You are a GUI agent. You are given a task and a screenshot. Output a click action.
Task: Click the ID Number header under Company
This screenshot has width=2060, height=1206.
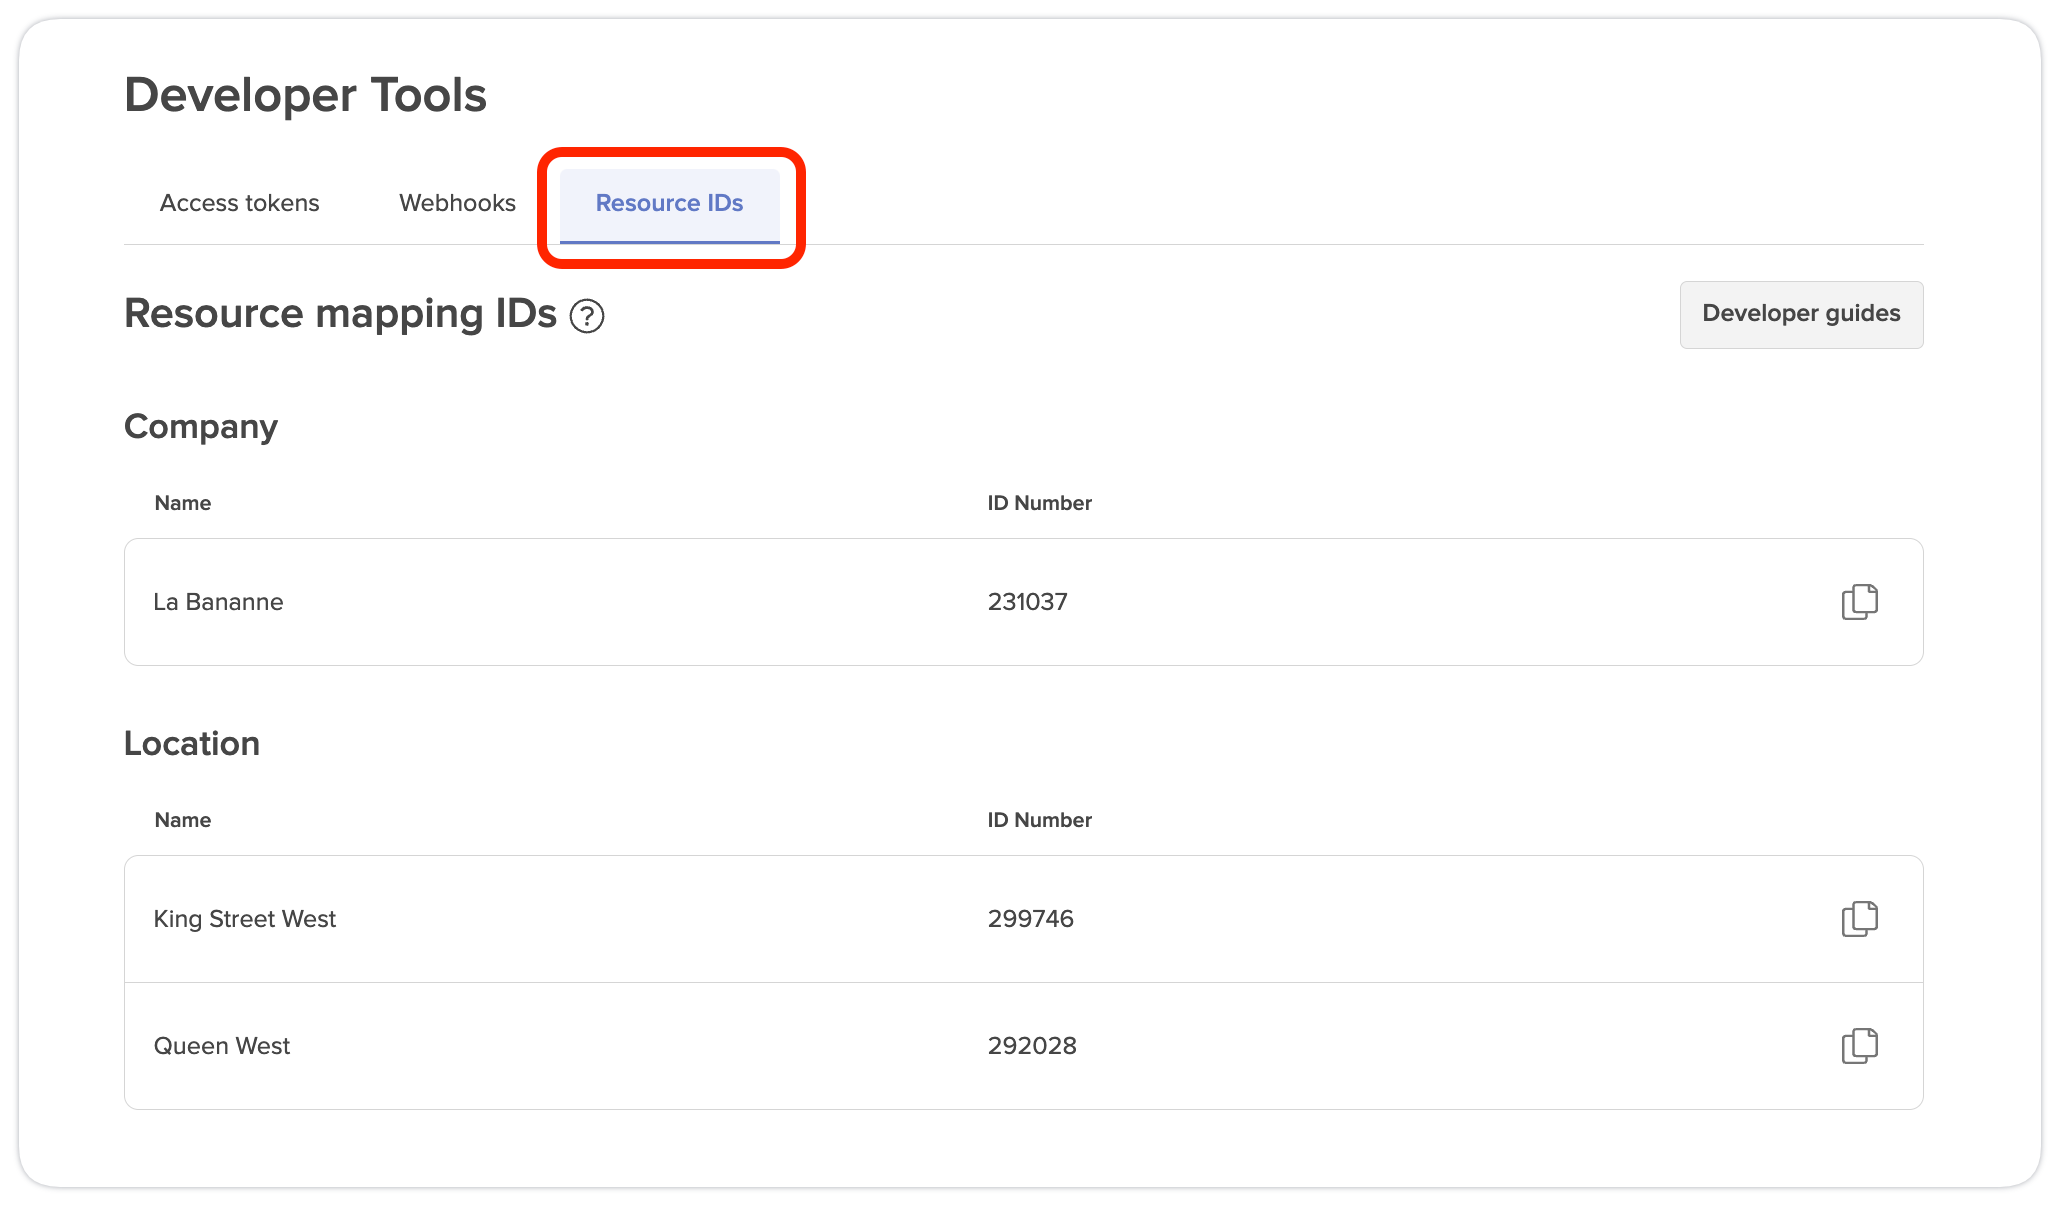[x=1039, y=503]
